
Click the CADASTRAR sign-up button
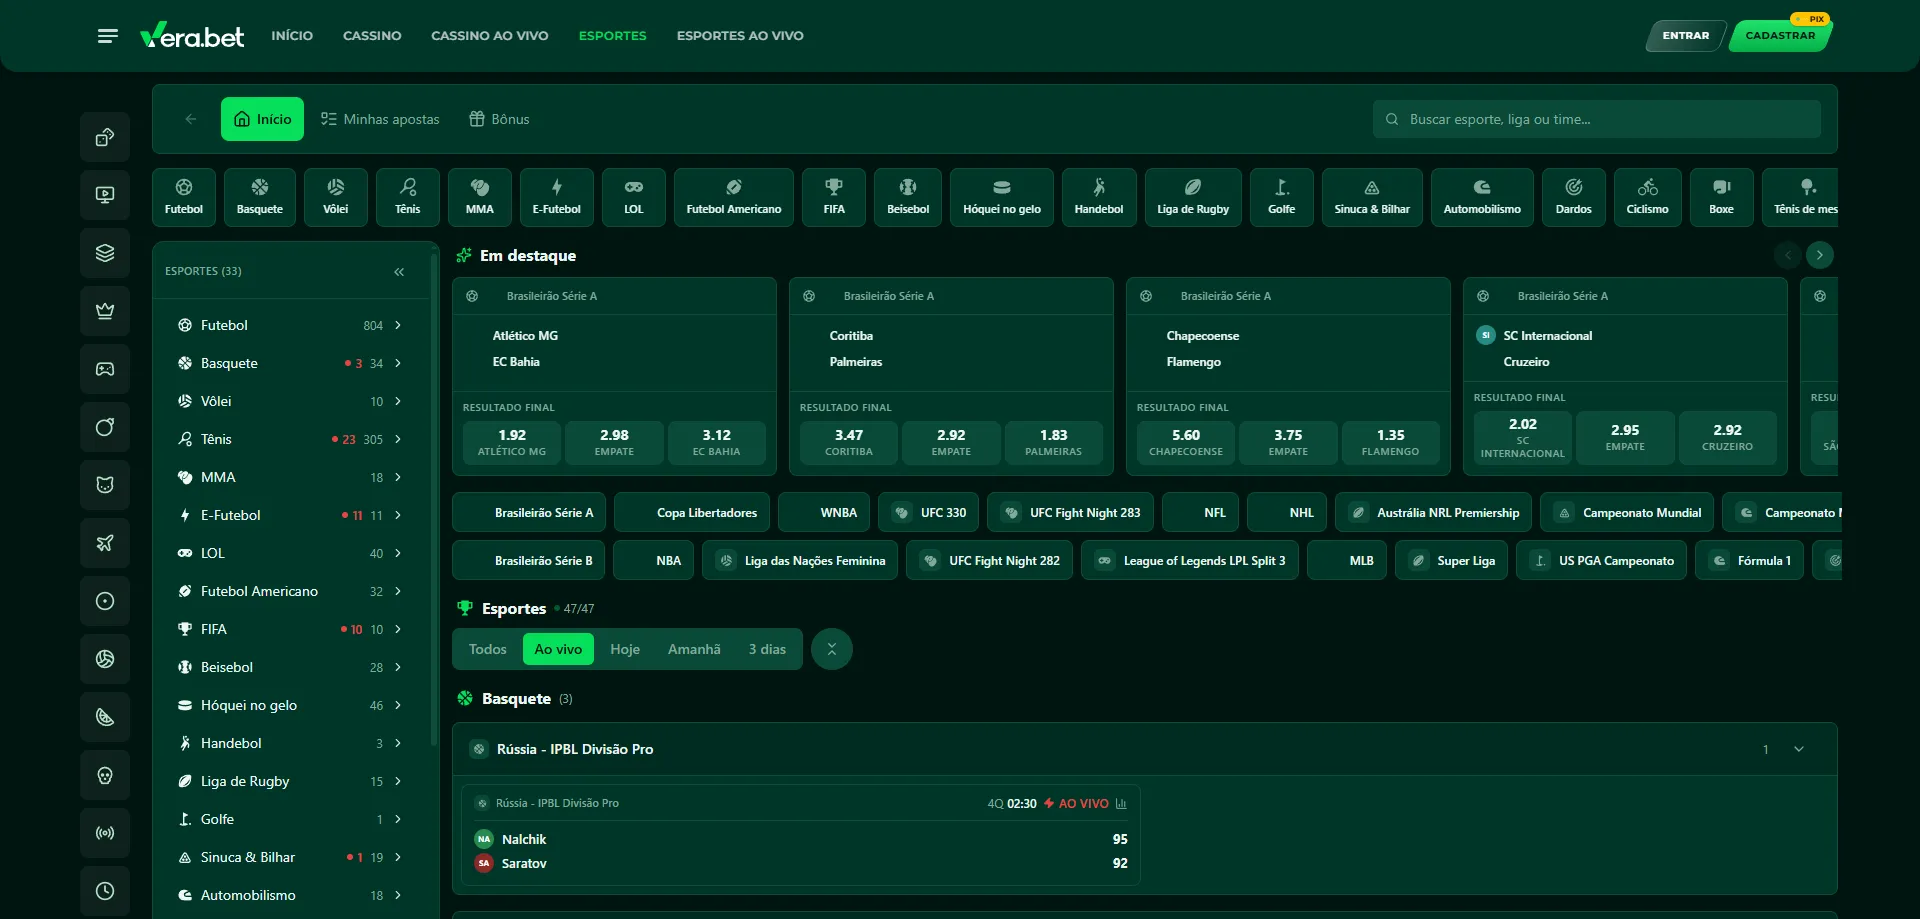[1780, 36]
